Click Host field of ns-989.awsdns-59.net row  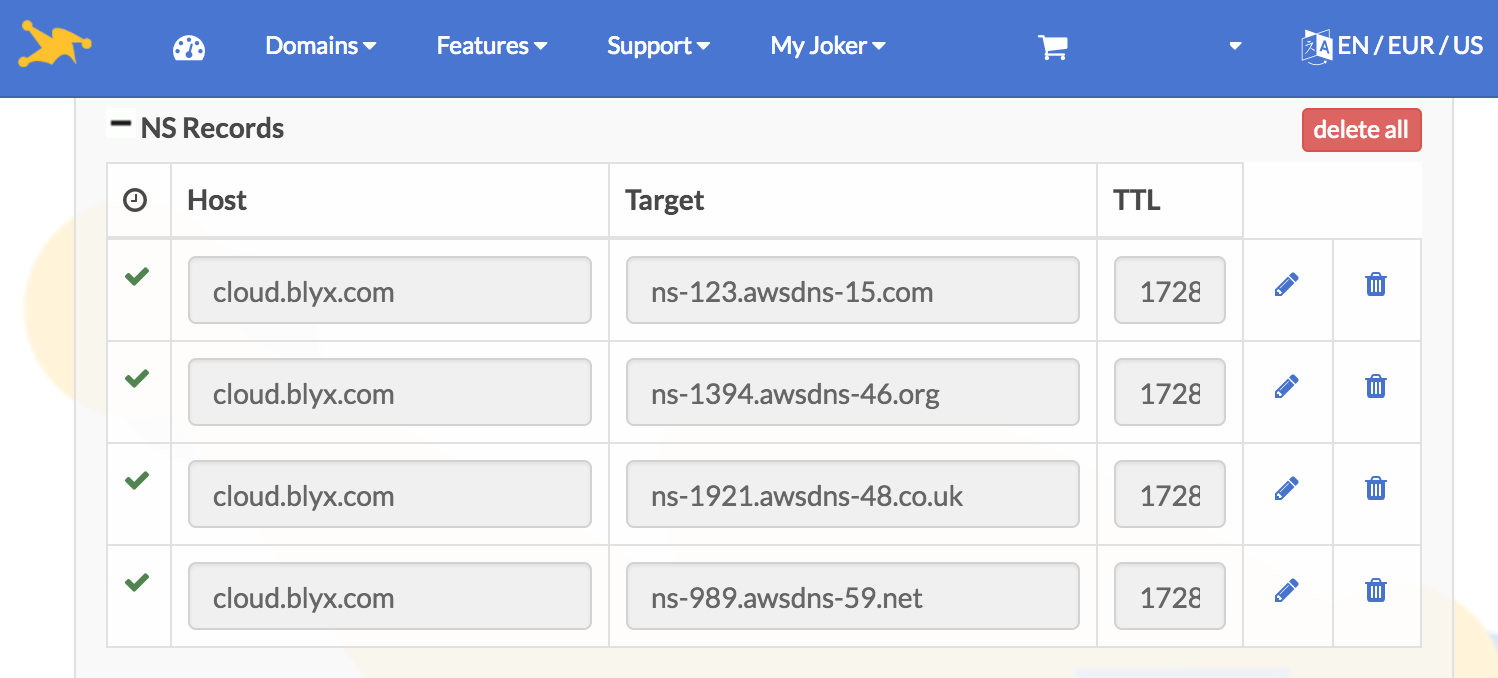click(x=390, y=597)
